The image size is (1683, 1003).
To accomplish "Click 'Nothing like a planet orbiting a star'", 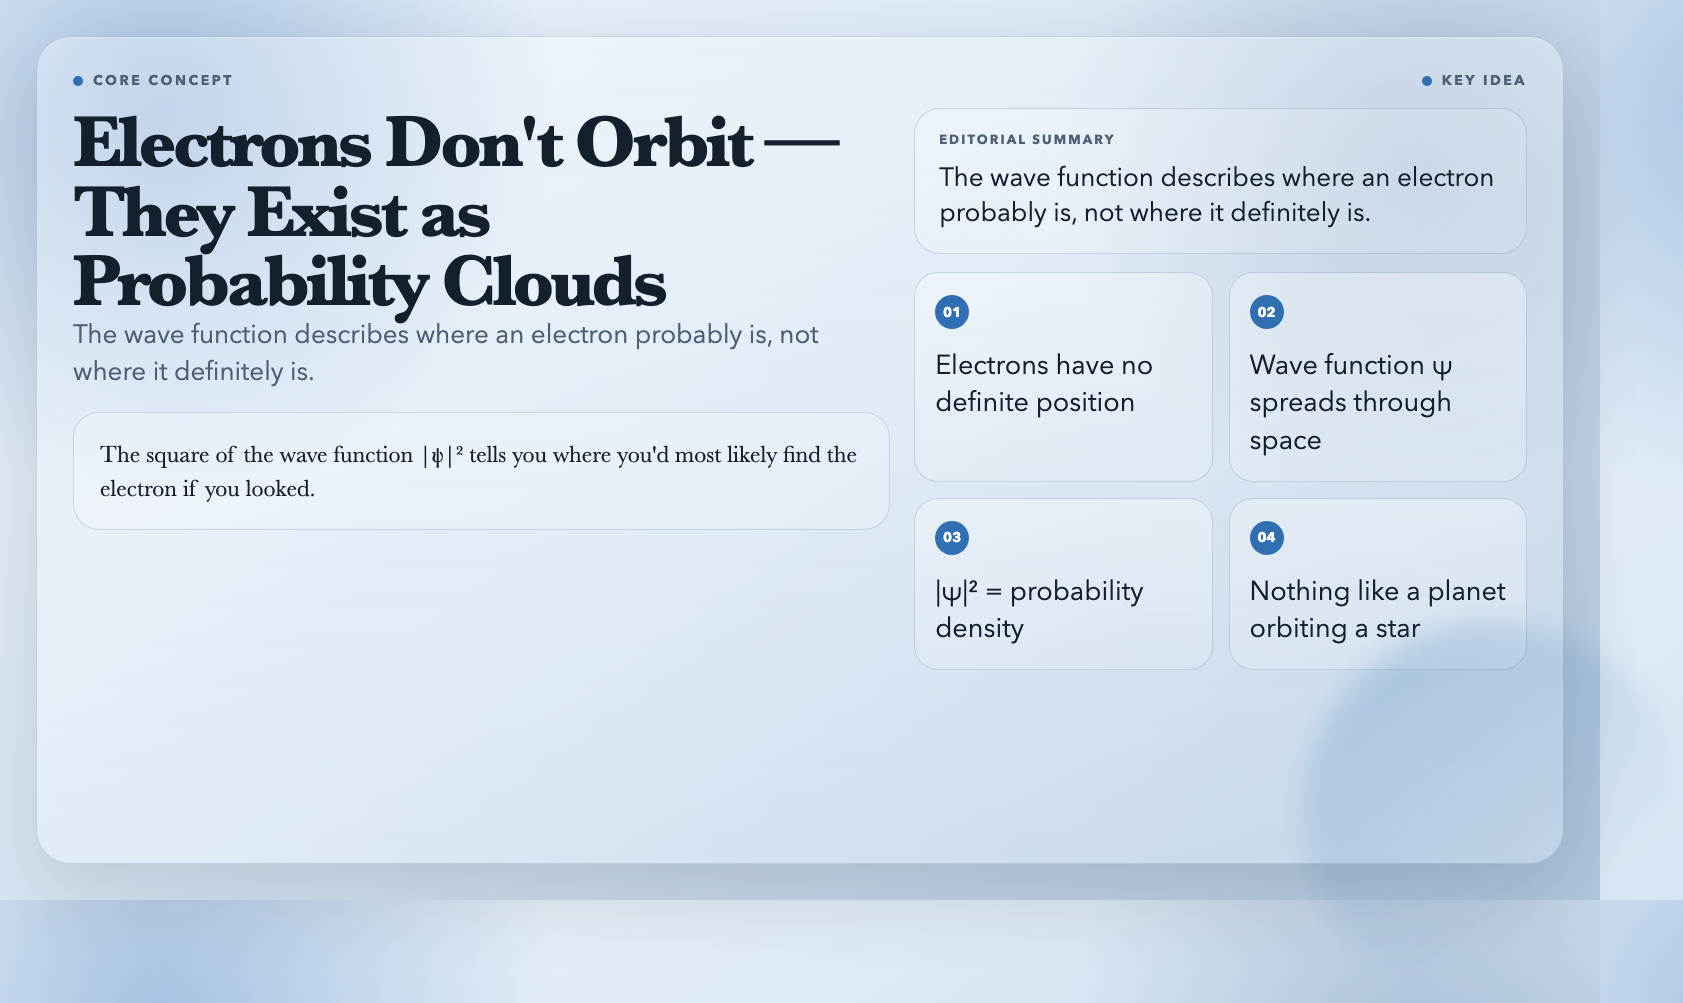I will click(x=1377, y=609).
